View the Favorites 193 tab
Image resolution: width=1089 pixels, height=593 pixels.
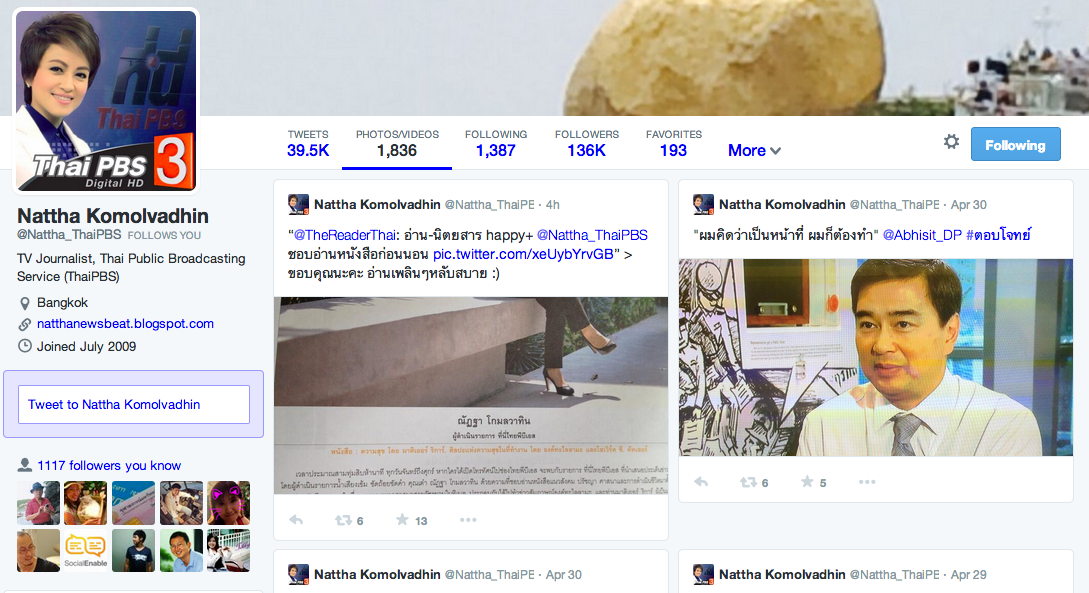(x=673, y=143)
